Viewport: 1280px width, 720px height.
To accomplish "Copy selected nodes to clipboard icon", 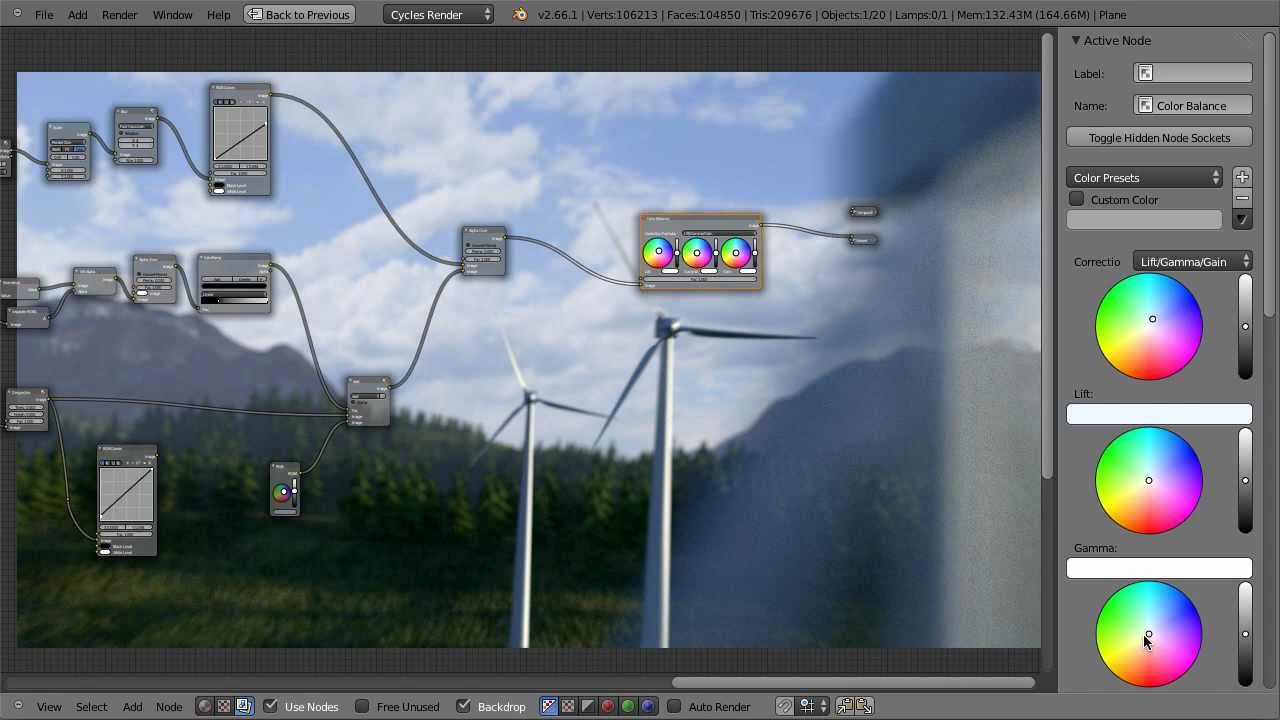I will [x=845, y=706].
